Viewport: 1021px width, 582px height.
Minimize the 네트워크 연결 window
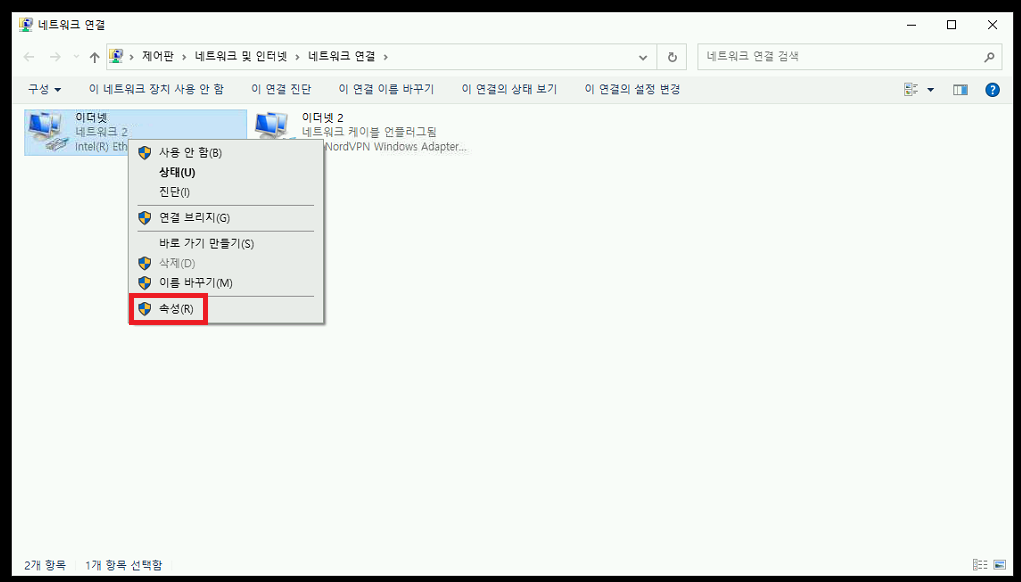point(912,25)
